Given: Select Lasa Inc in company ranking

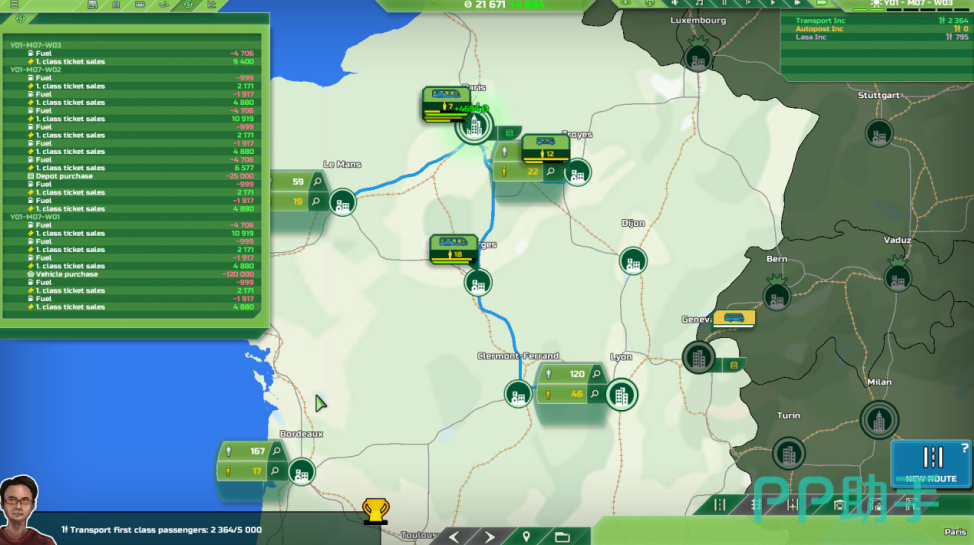Looking at the screenshot, I should [811, 37].
